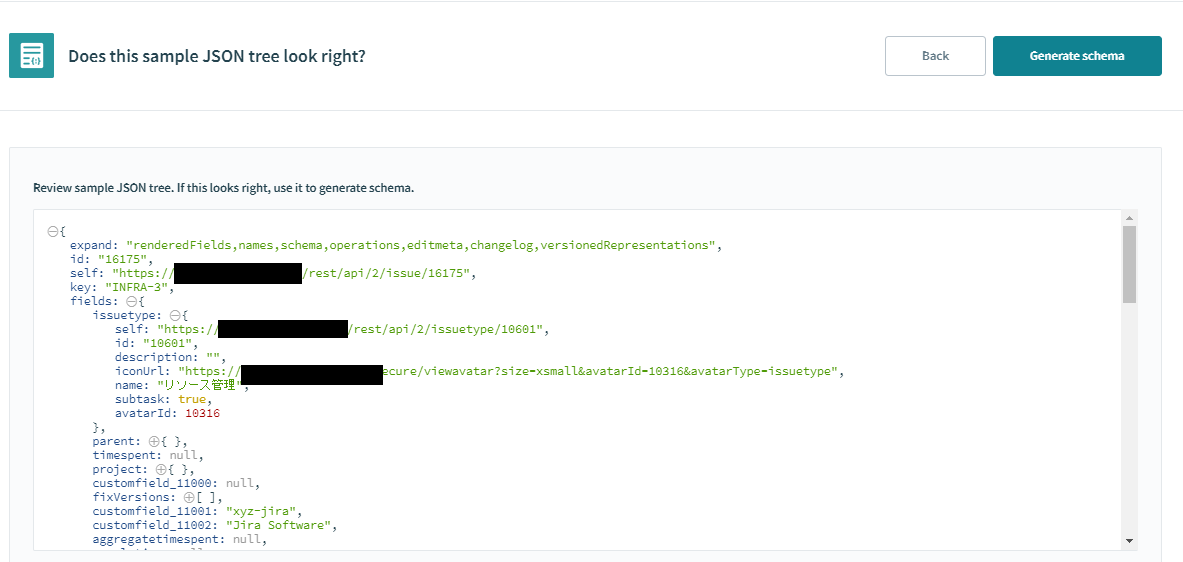This screenshot has width=1183, height=562.
Task: Collapse the root JSON object
Action: (x=53, y=232)
